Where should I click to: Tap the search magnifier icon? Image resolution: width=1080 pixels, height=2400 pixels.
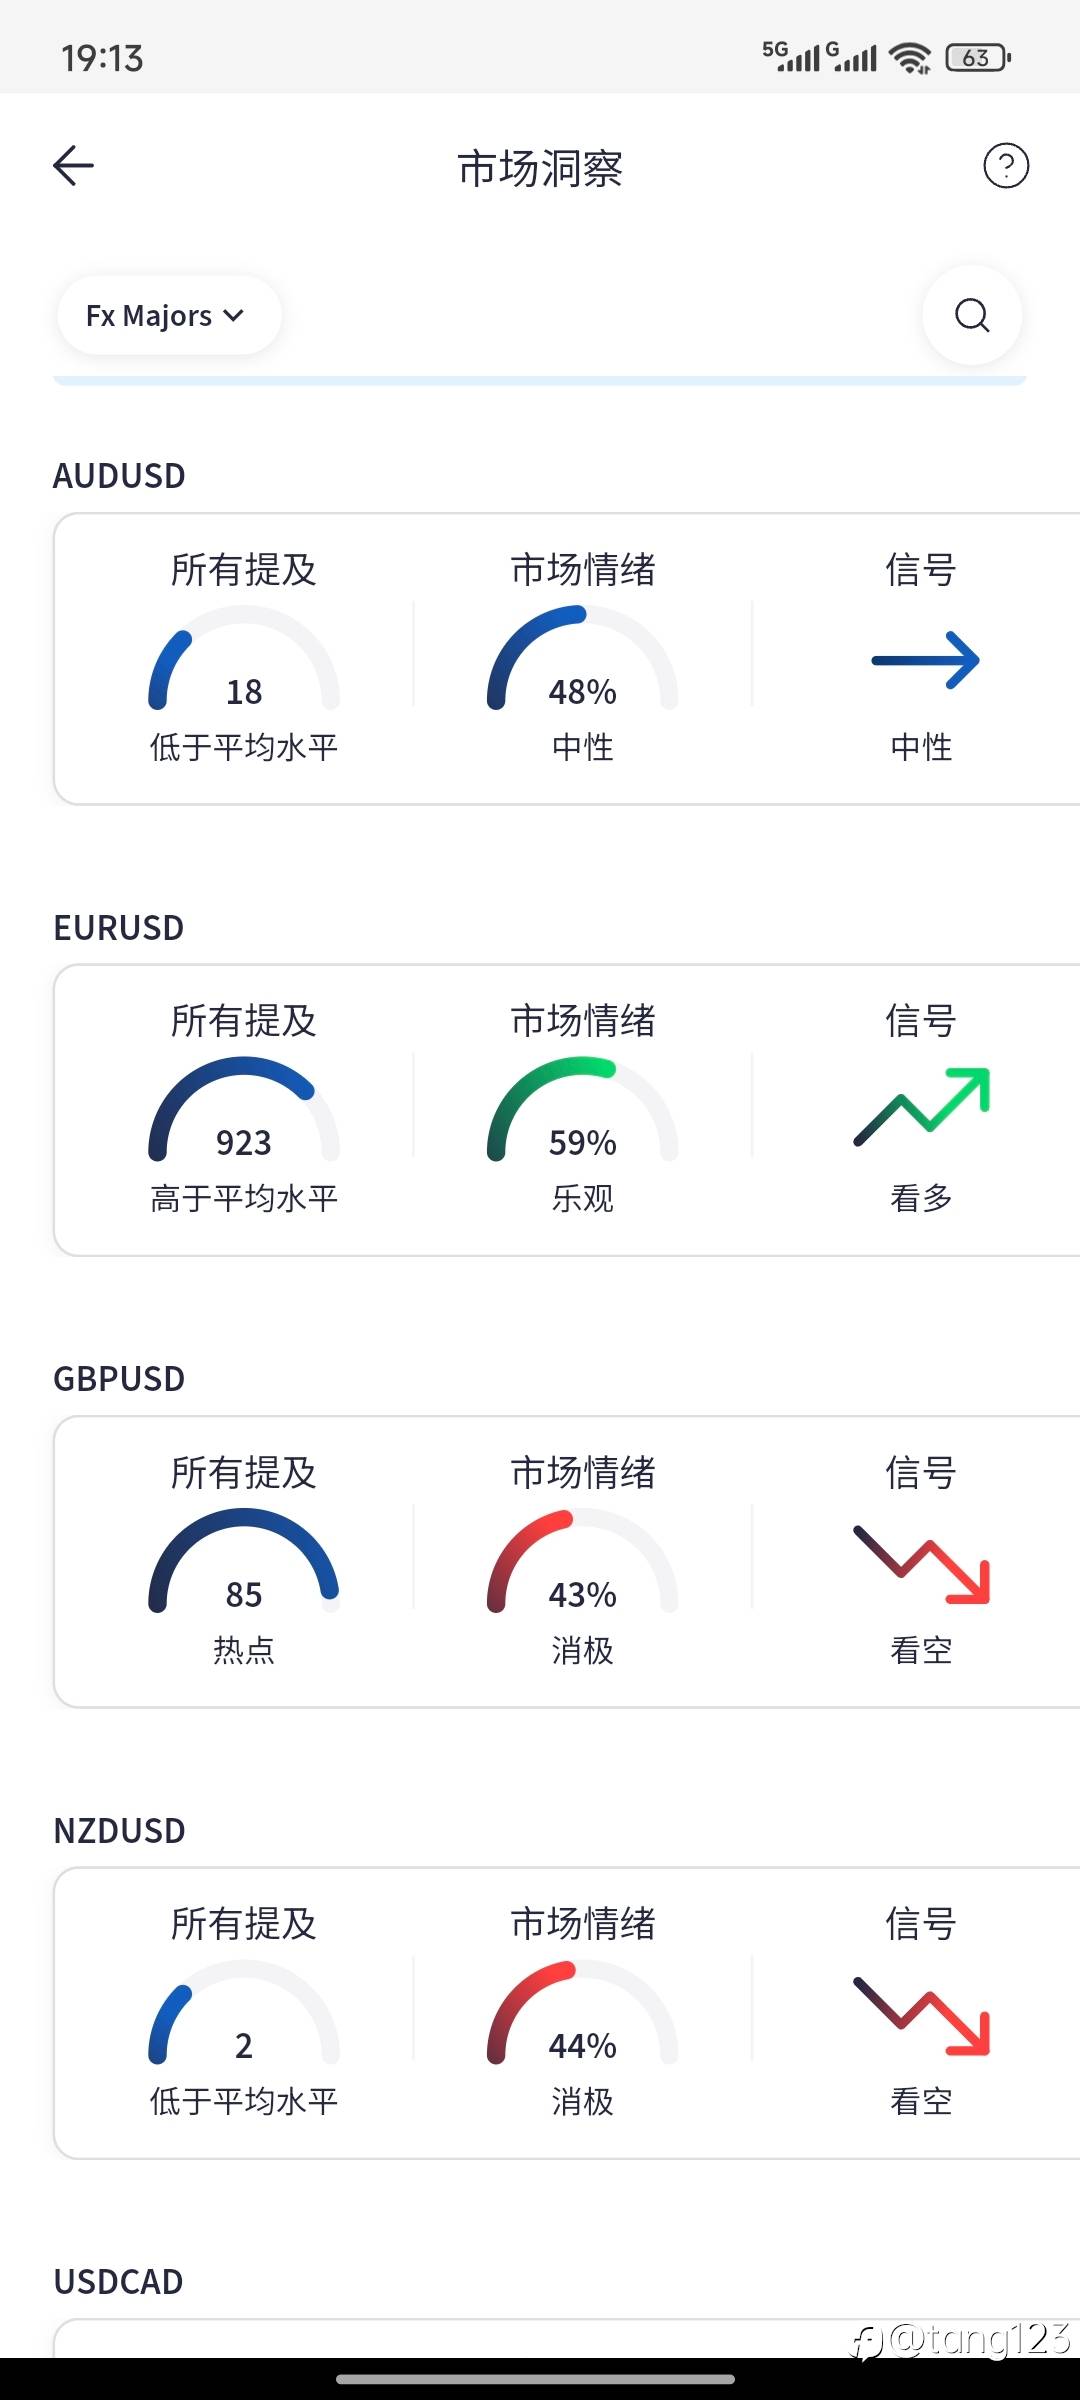972,315
